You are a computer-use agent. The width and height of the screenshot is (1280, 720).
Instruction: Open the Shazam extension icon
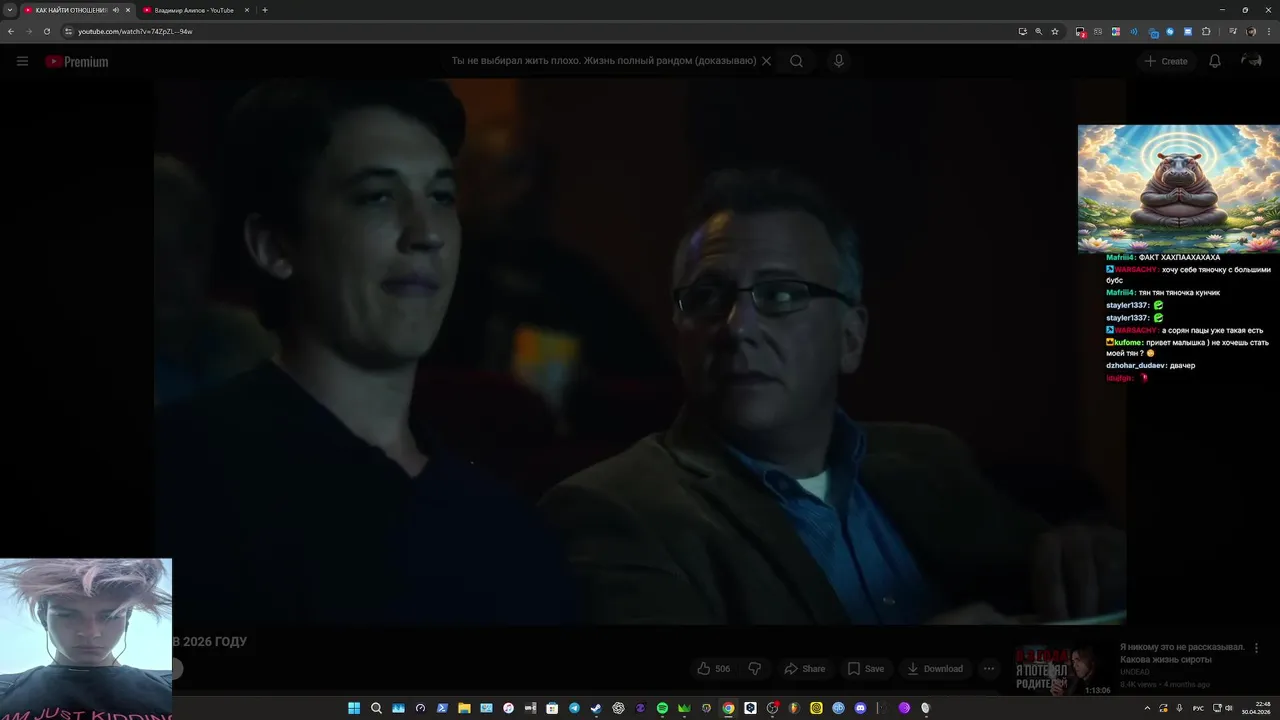click(1170, 31)
